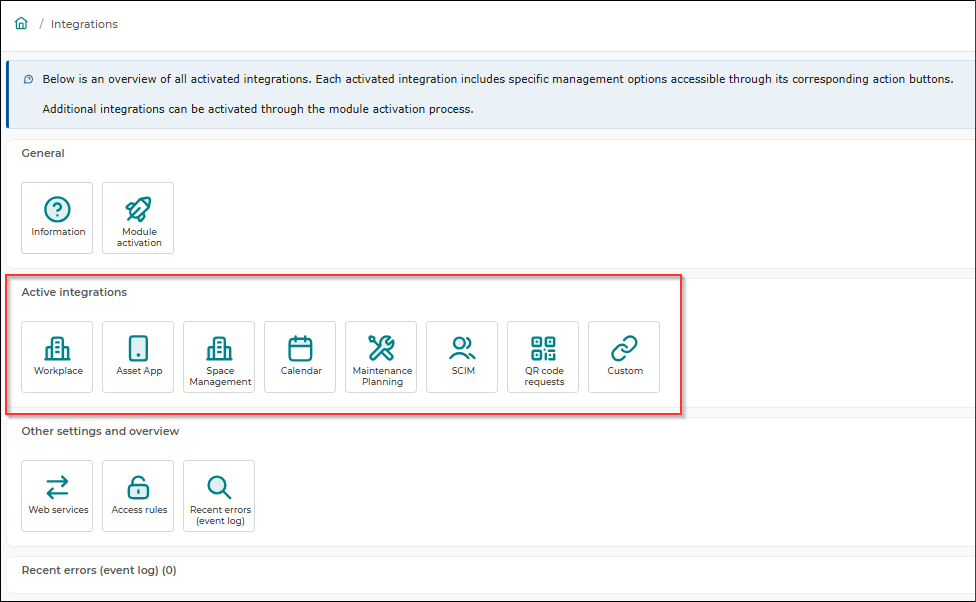Click the 'General' section heading
Viewport: 976px width, 602px height.
coord(43,153)
